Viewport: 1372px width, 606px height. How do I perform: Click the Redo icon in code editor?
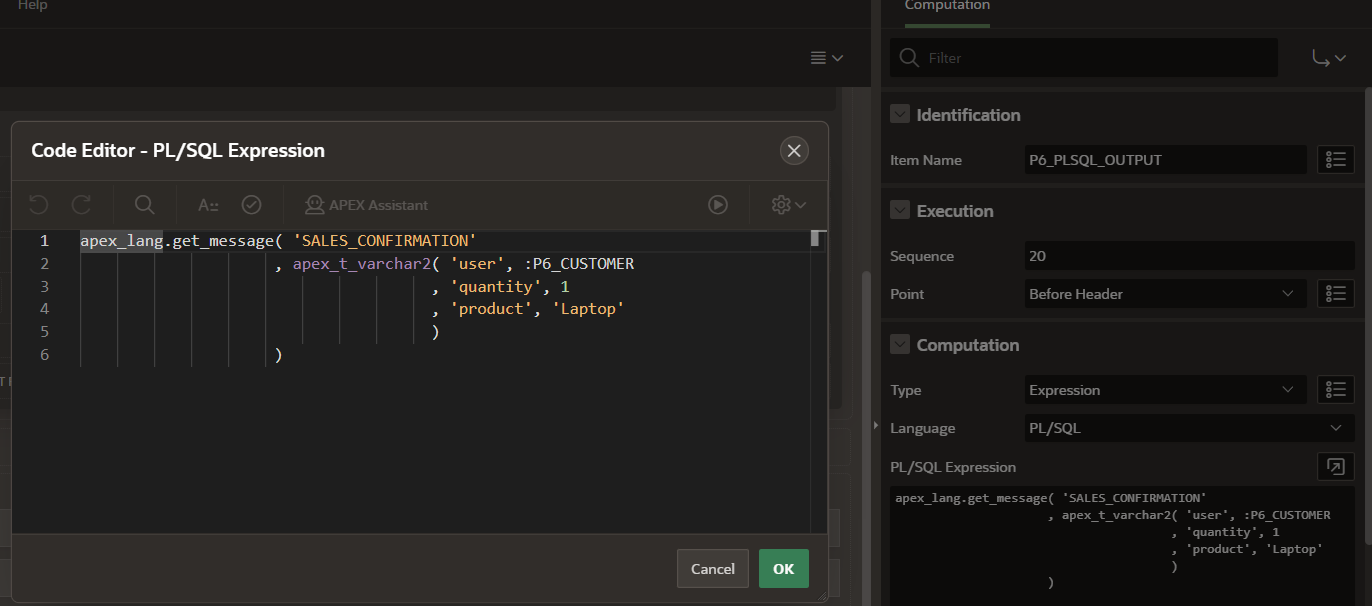point(81,205)
